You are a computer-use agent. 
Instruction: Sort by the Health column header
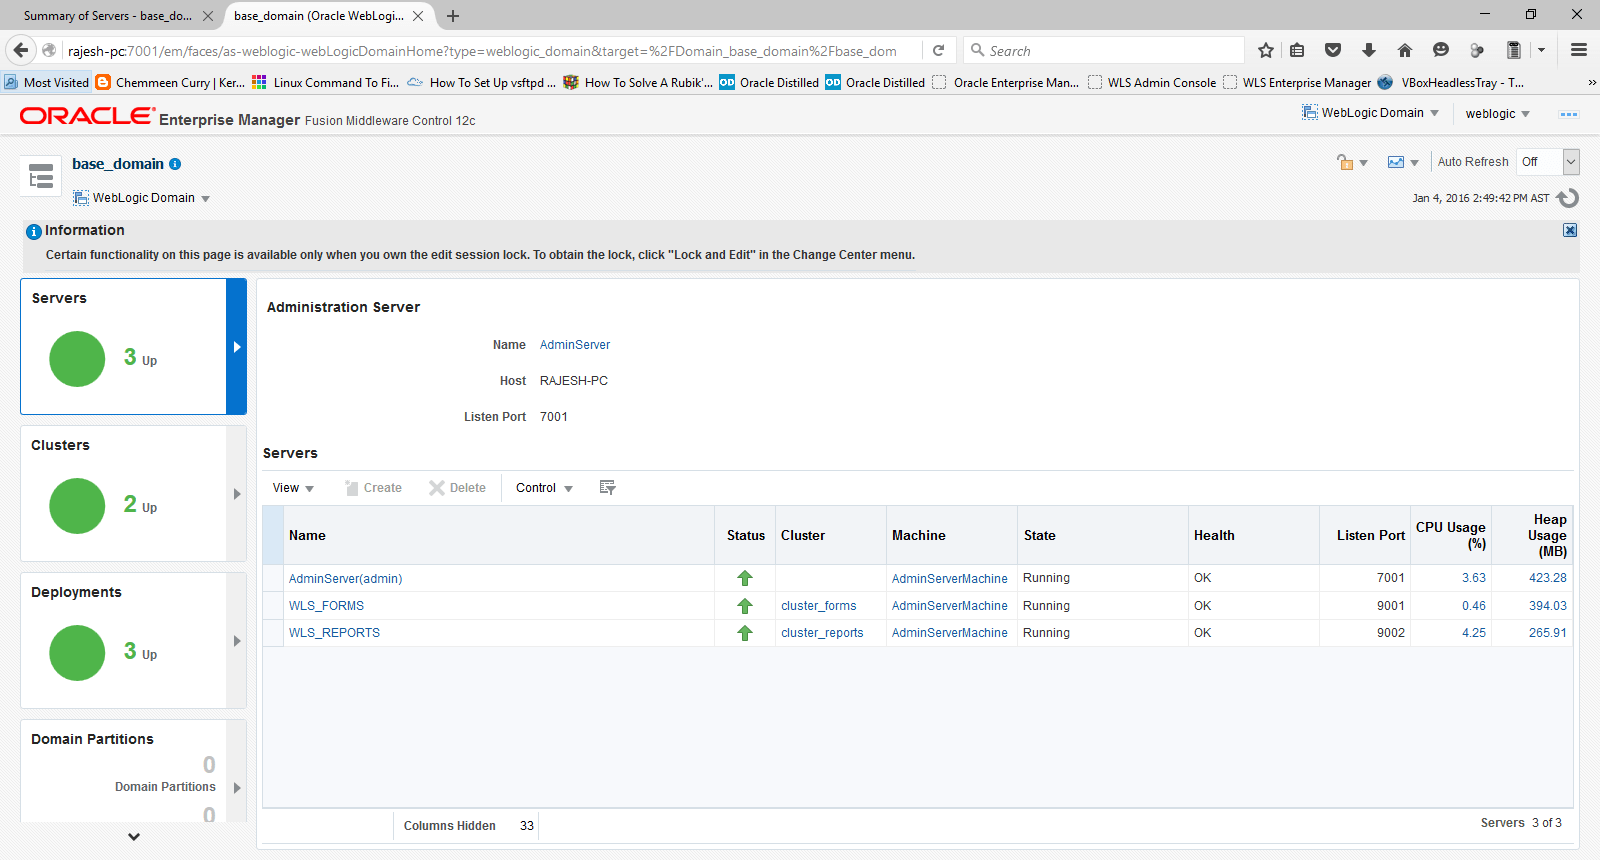(x=1253, y=536)
